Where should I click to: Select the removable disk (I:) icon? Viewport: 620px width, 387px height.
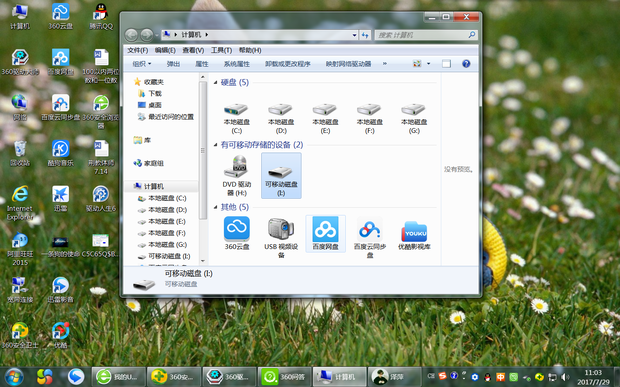tap(281, 172)
